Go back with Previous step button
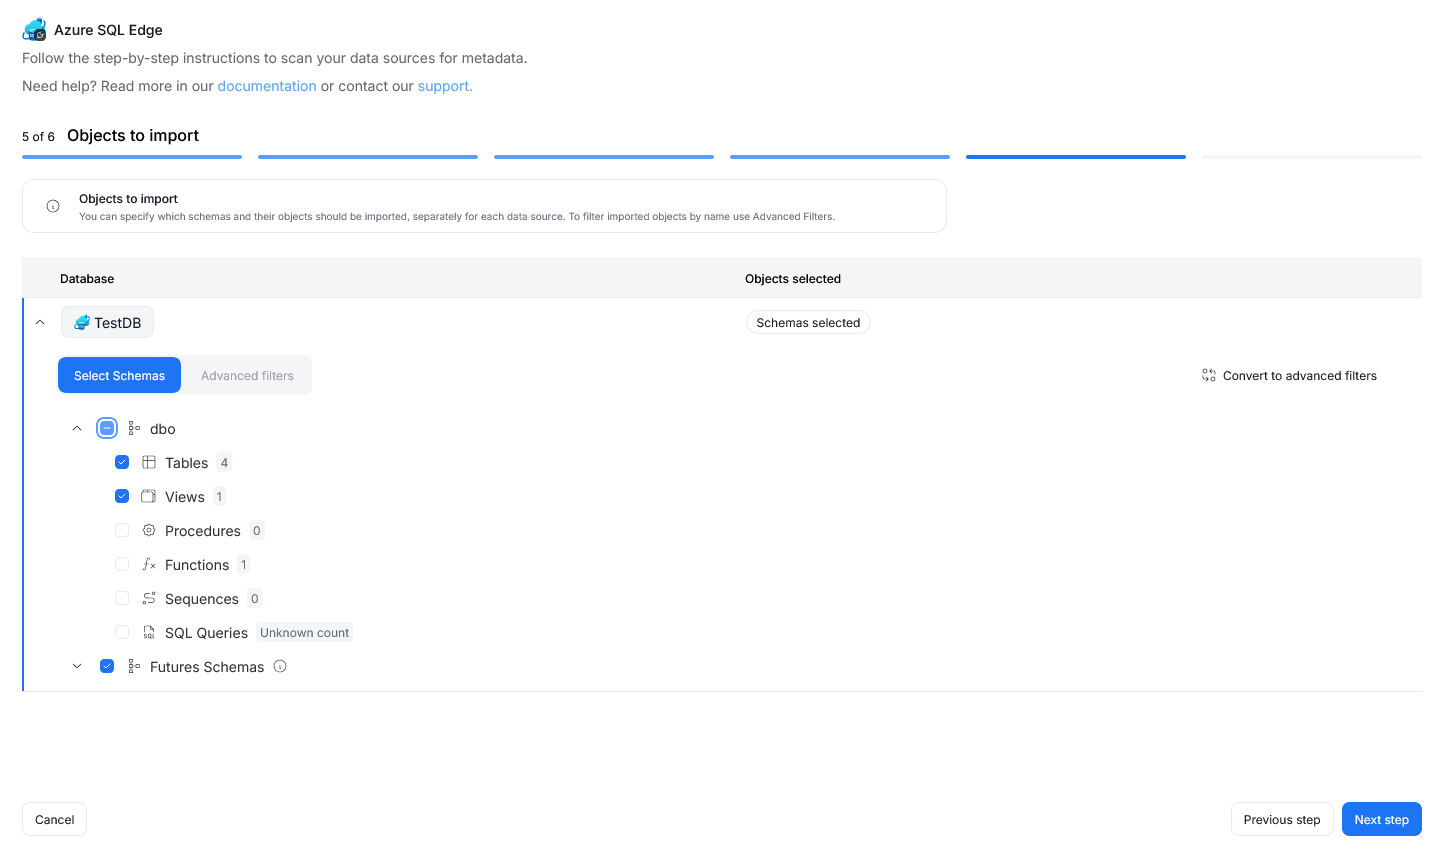 pos(1282,819)
